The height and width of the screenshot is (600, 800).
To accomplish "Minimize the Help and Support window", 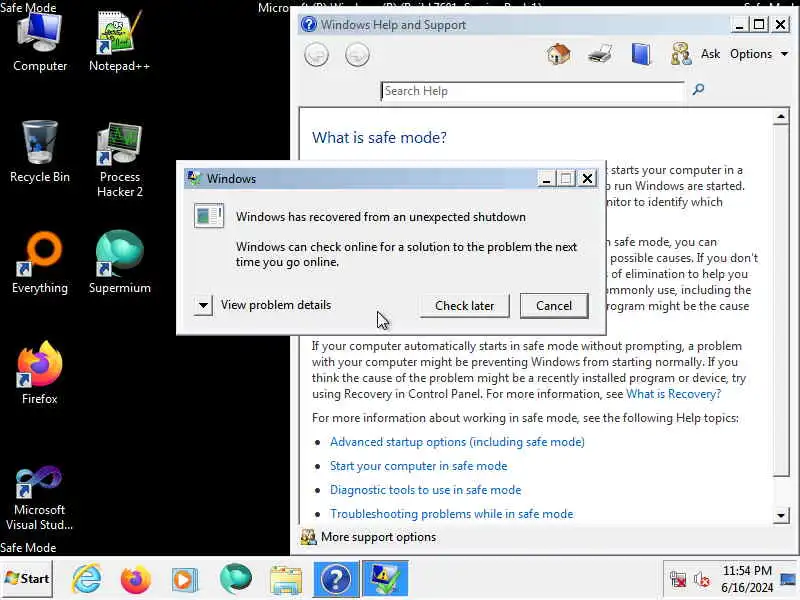I will tap(739, 24).
